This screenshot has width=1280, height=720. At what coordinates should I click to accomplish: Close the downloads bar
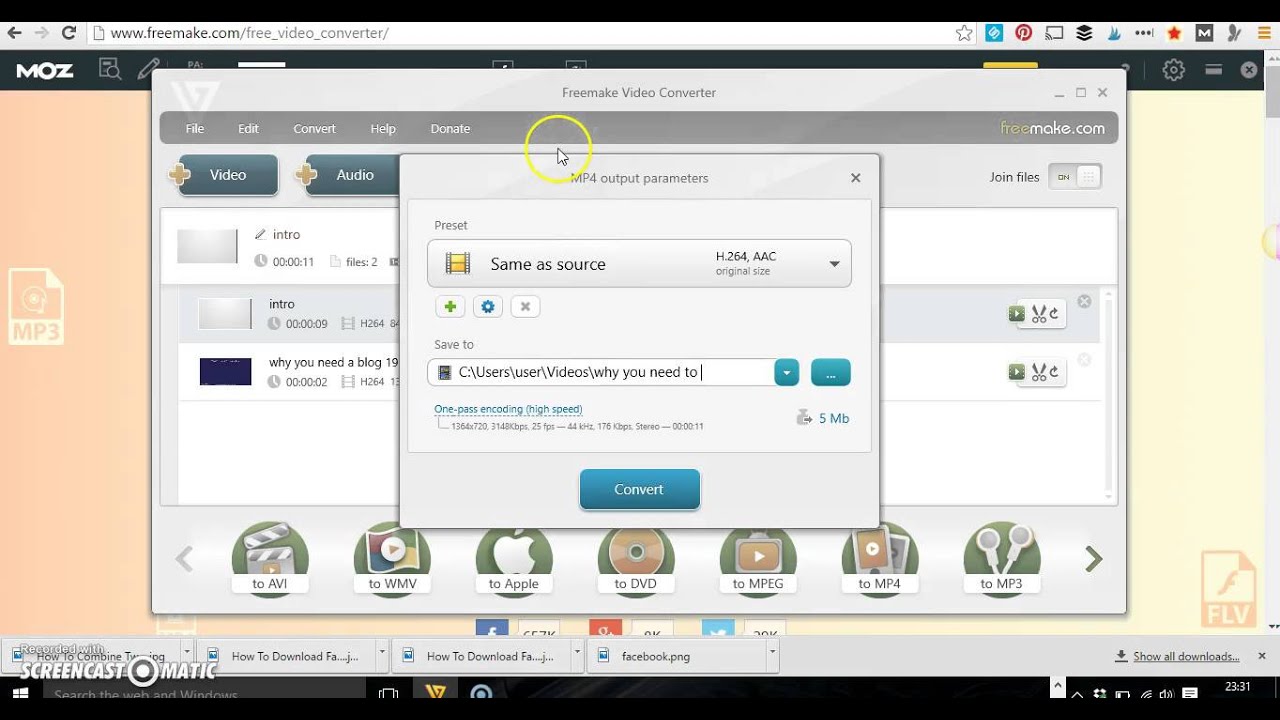tap(1262, 656)
